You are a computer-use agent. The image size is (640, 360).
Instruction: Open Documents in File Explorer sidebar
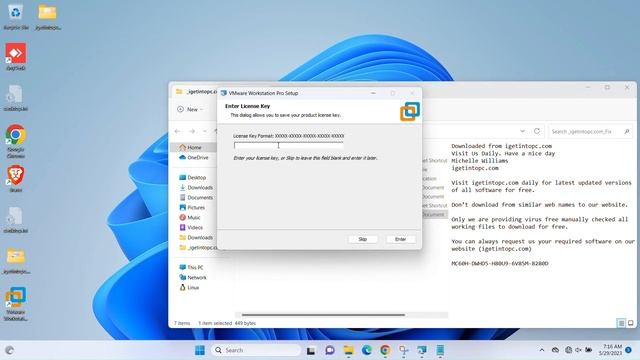[196, 198]
